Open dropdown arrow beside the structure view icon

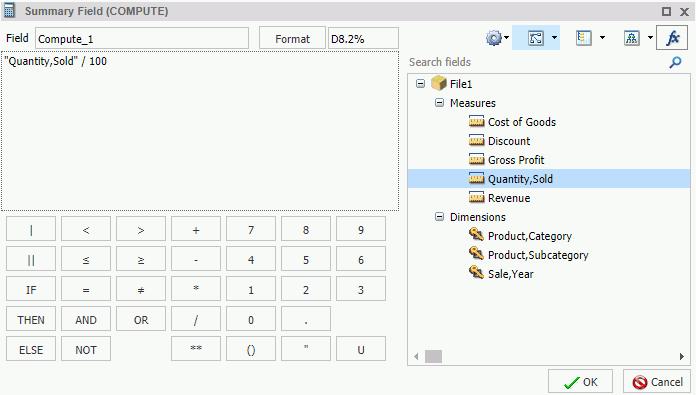(554, 38)
